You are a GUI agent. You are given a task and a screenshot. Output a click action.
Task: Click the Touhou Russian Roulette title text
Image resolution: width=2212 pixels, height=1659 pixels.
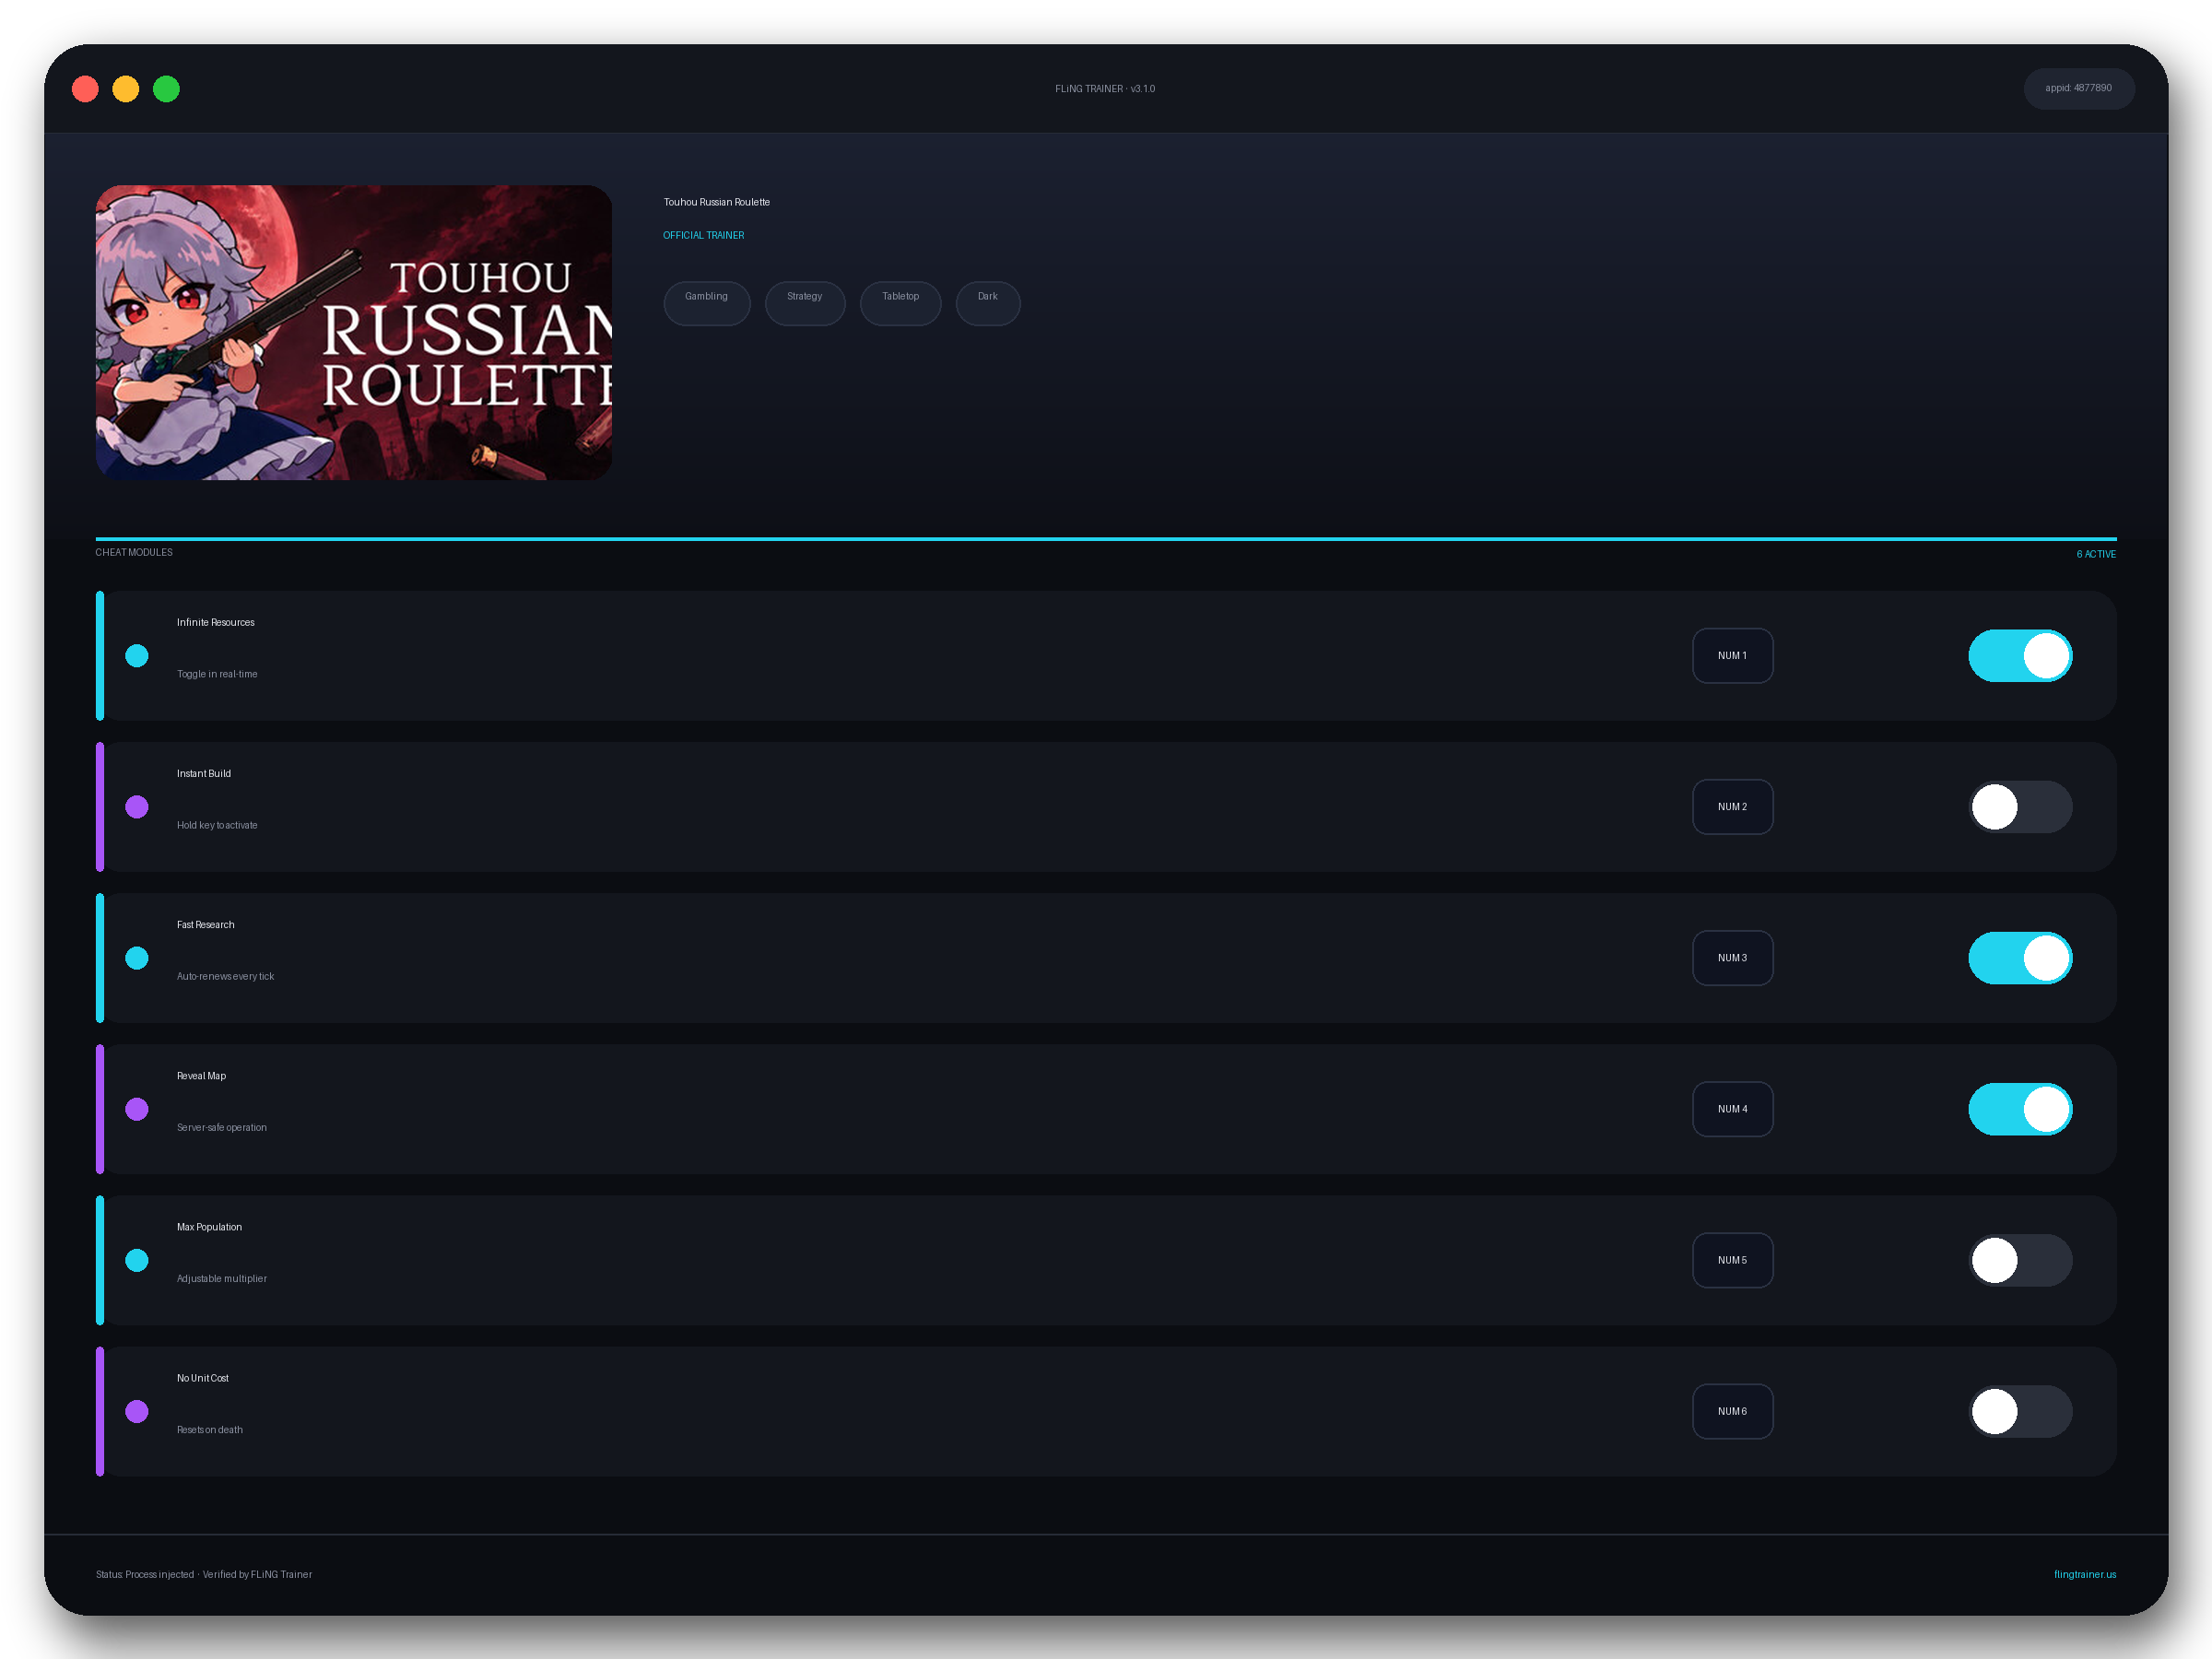coord(716,202)
